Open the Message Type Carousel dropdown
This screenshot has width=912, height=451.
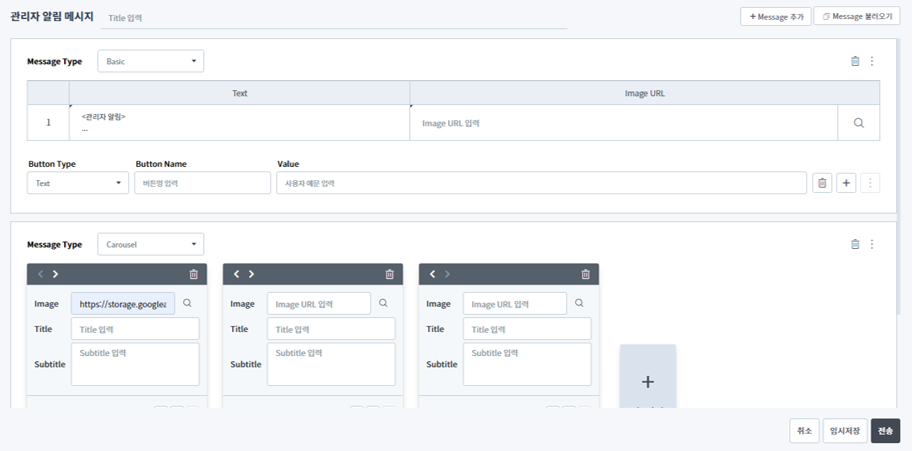tap(150, 244)
